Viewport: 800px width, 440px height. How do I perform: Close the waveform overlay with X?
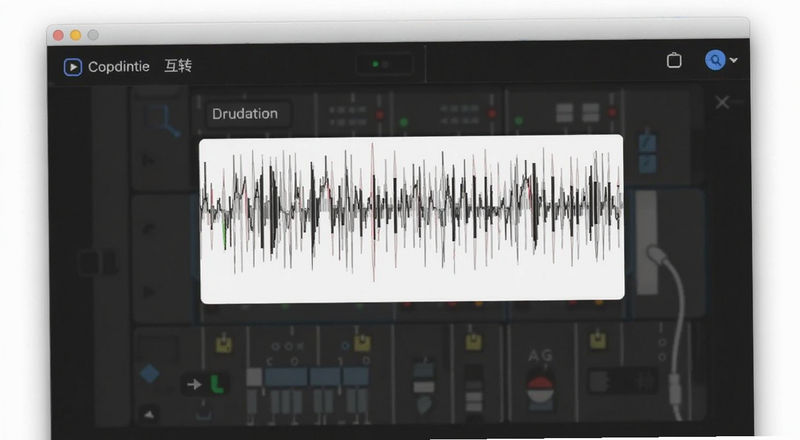tap(722, 103)
